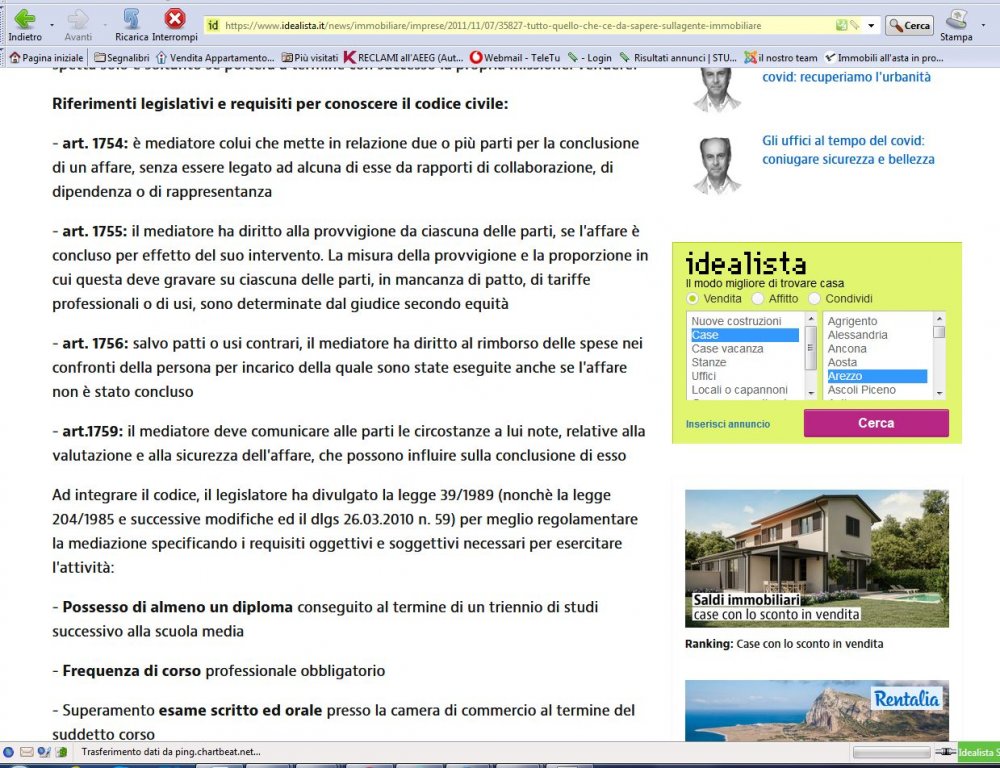Click the page loading progress bar
The width and height of the screenshot is (1000, 768).
click(x=891, y=753)
